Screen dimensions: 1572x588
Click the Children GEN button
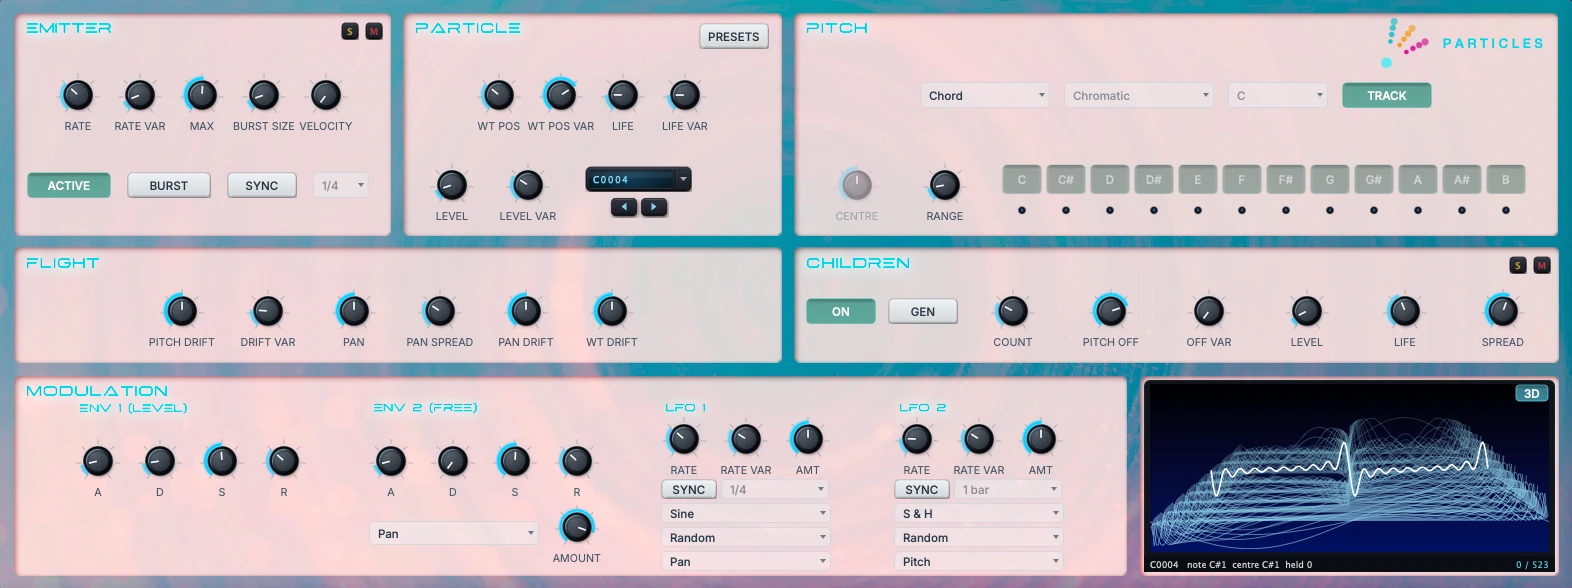coord(923,312)
